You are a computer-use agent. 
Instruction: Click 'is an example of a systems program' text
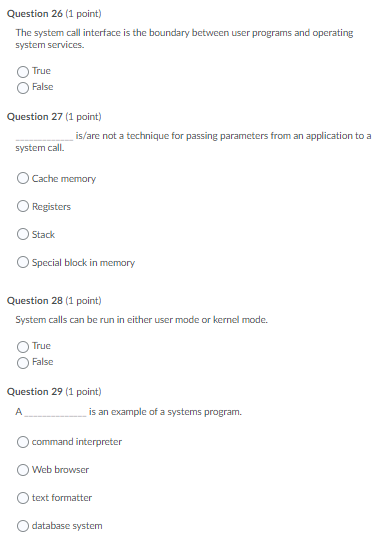[x=165, y=412]
